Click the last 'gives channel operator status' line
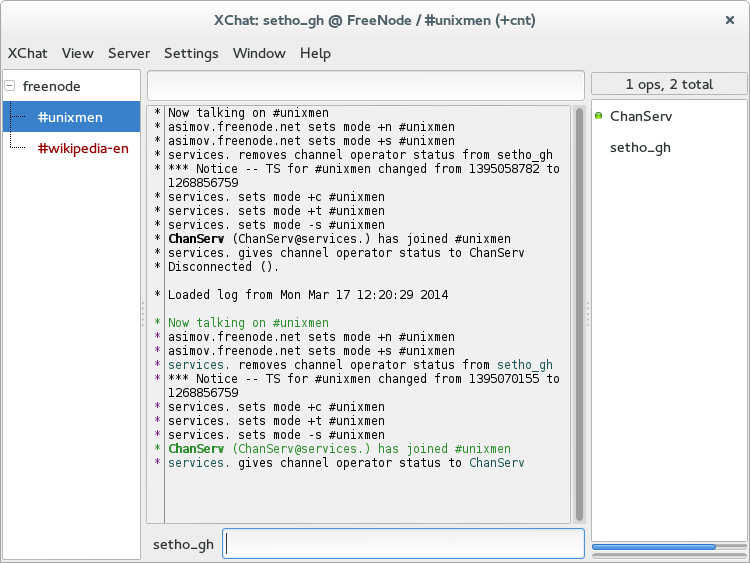Screen dimensions: 750x563 (346, 463)
